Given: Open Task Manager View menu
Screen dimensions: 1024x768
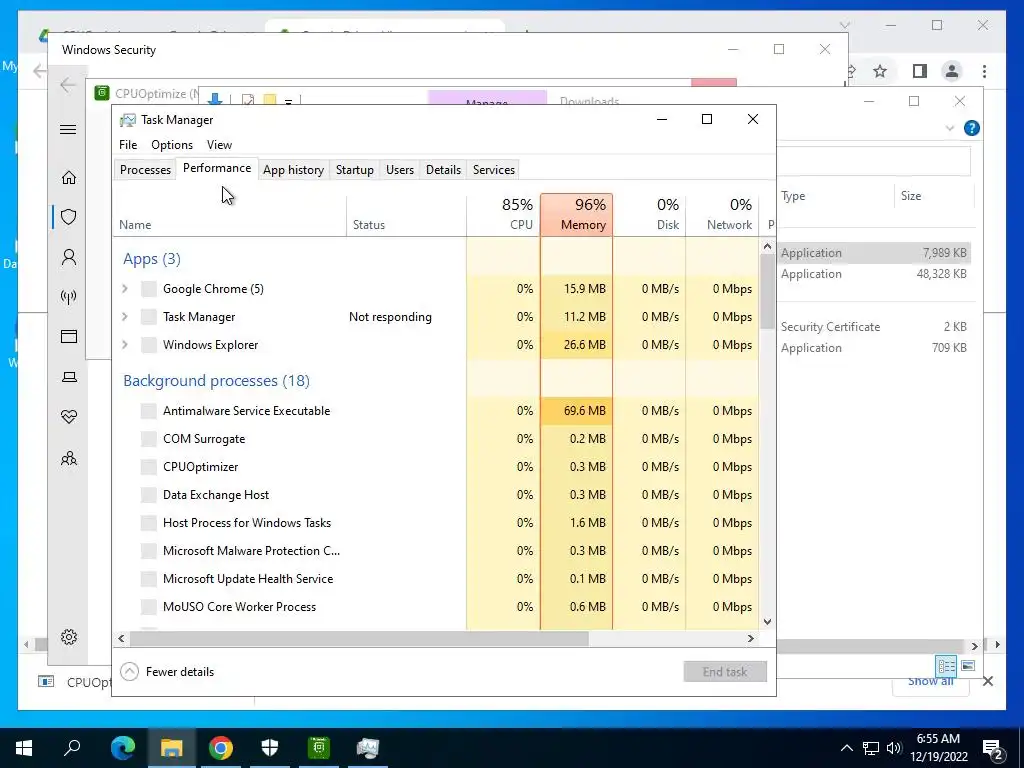Looking at the screenshot, I should coord(219,145).
